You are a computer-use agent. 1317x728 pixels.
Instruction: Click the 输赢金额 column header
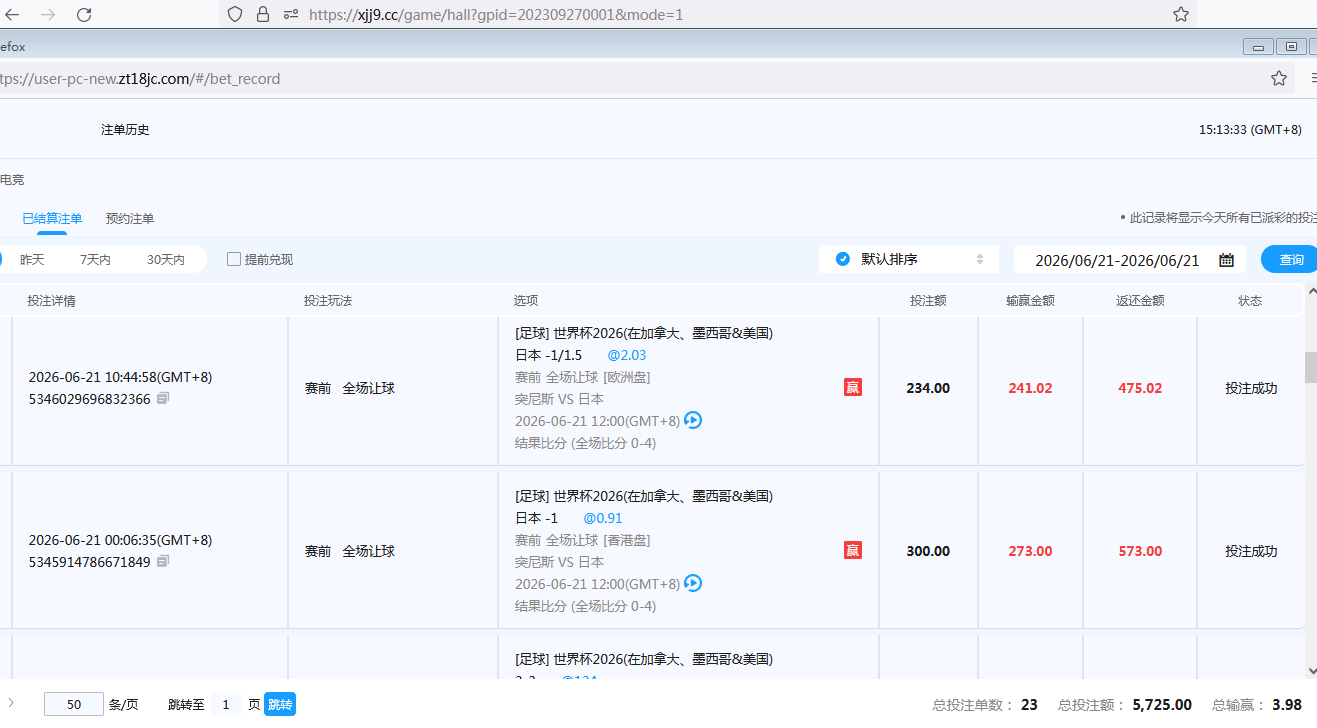(x=1030, y=301)
